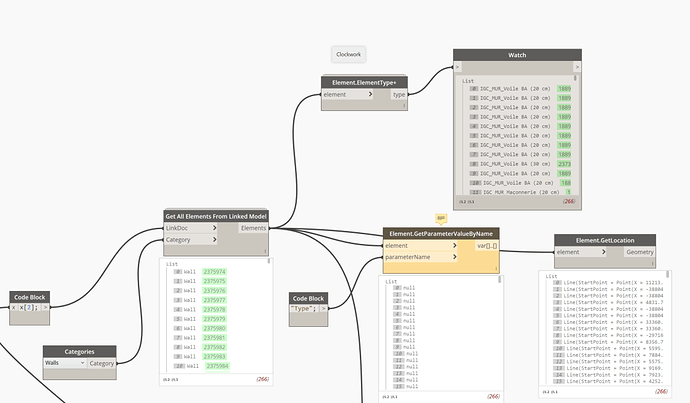Click the (266) count under the GetLocation preview

pyautogui.click(x=661, y=391)
